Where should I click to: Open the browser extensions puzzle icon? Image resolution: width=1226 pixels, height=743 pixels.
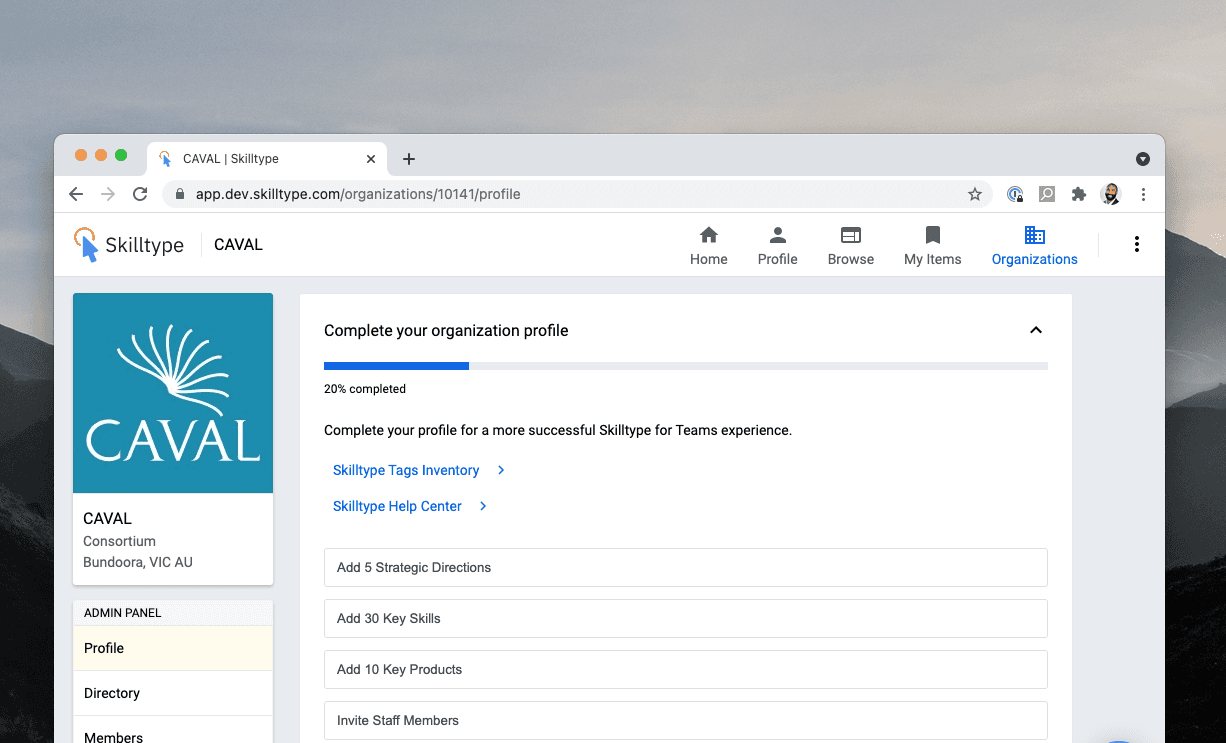1078,194
